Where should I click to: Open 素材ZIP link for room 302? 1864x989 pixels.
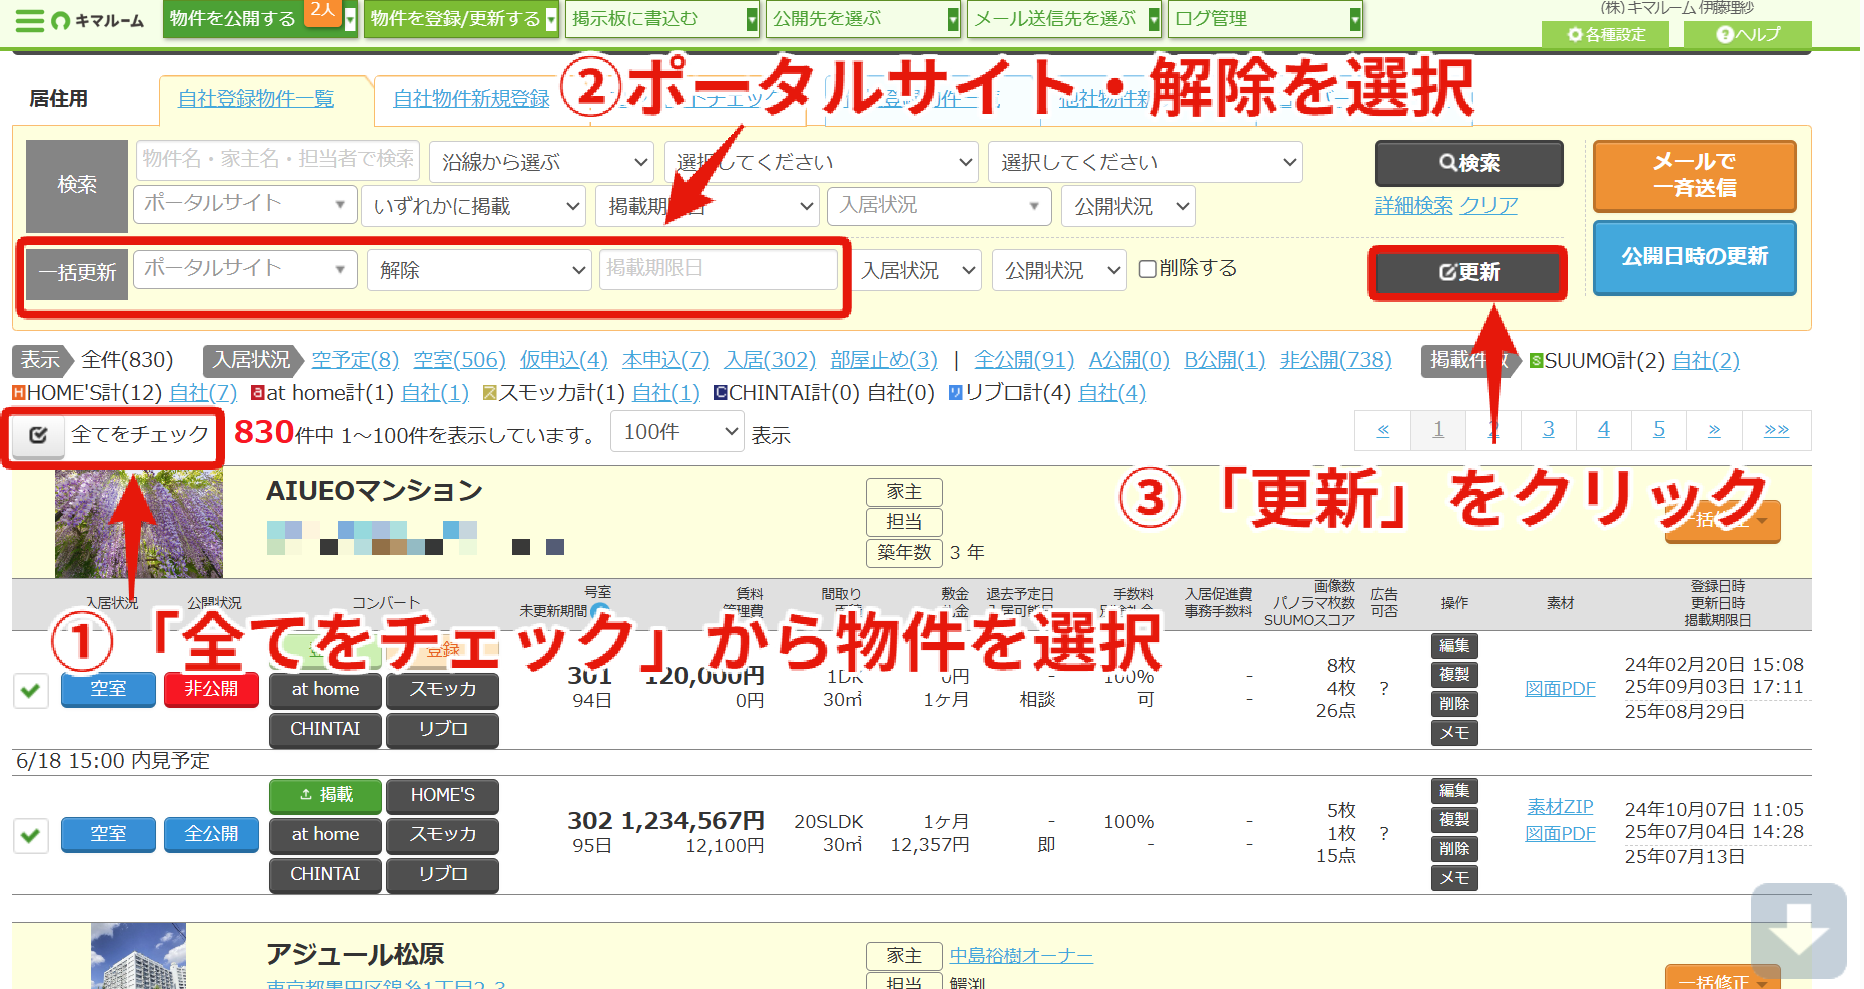tap(1560, 807)
